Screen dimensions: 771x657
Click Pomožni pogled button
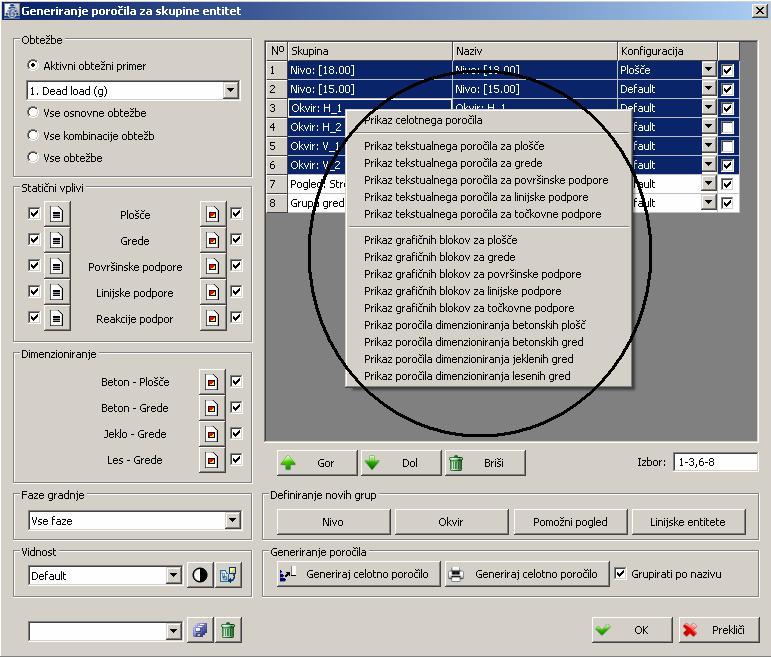(x=570, y=522)
